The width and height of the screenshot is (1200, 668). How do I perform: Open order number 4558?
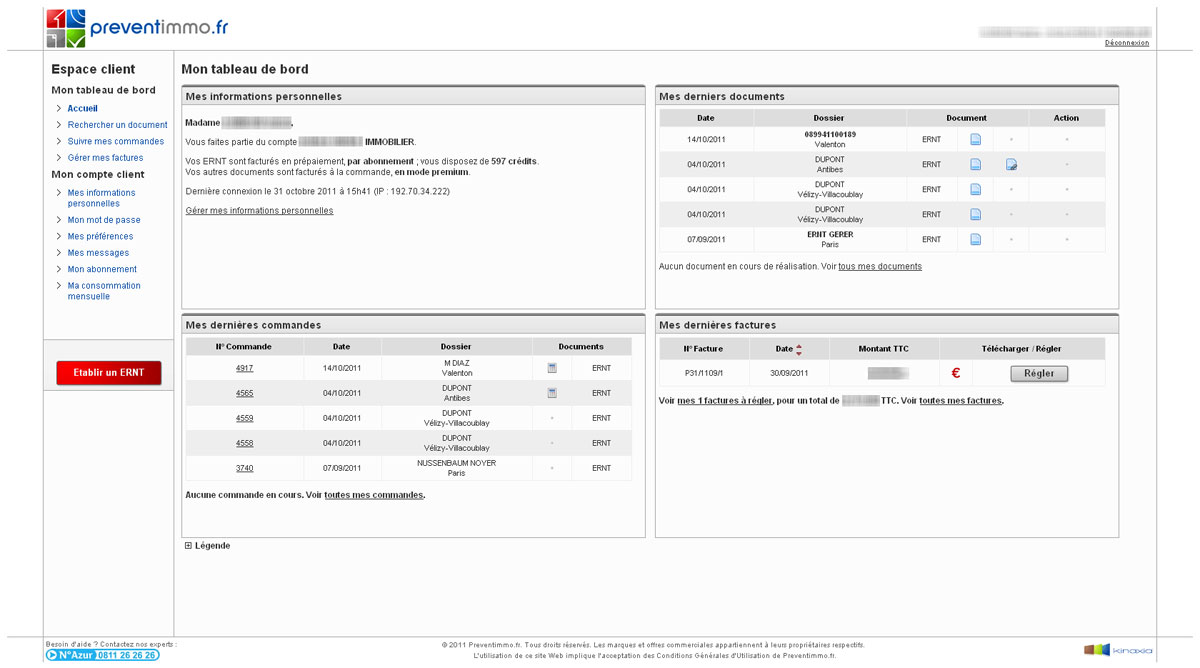pyautogui.click(x=245, y=443)
